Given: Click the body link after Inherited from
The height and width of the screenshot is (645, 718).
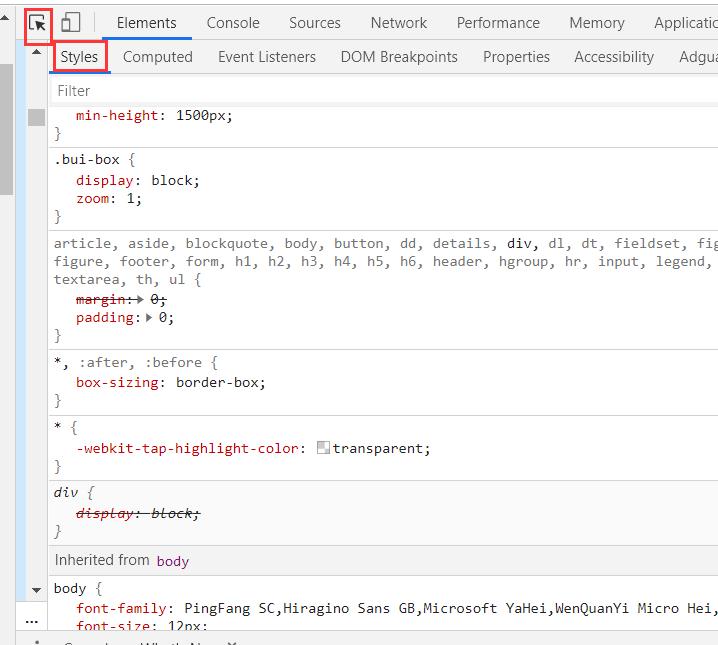Looking at the screenshot, I should 172,561.
